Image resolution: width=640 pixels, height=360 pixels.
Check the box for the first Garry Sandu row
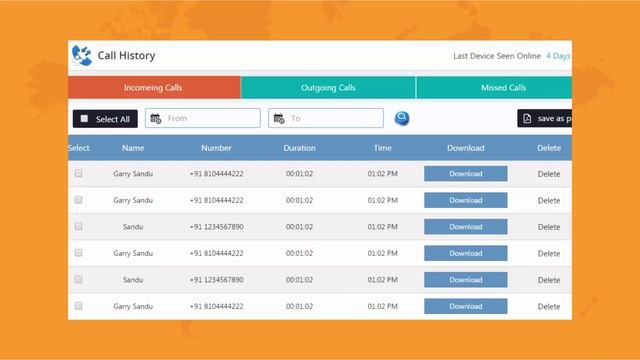pyautogui.click(x=78, y=173)
